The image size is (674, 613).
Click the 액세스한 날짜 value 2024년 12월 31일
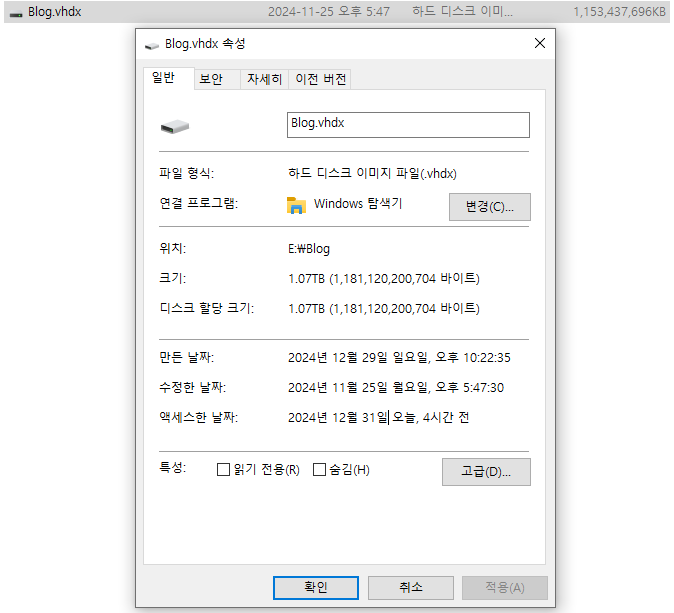coord(378,417)
